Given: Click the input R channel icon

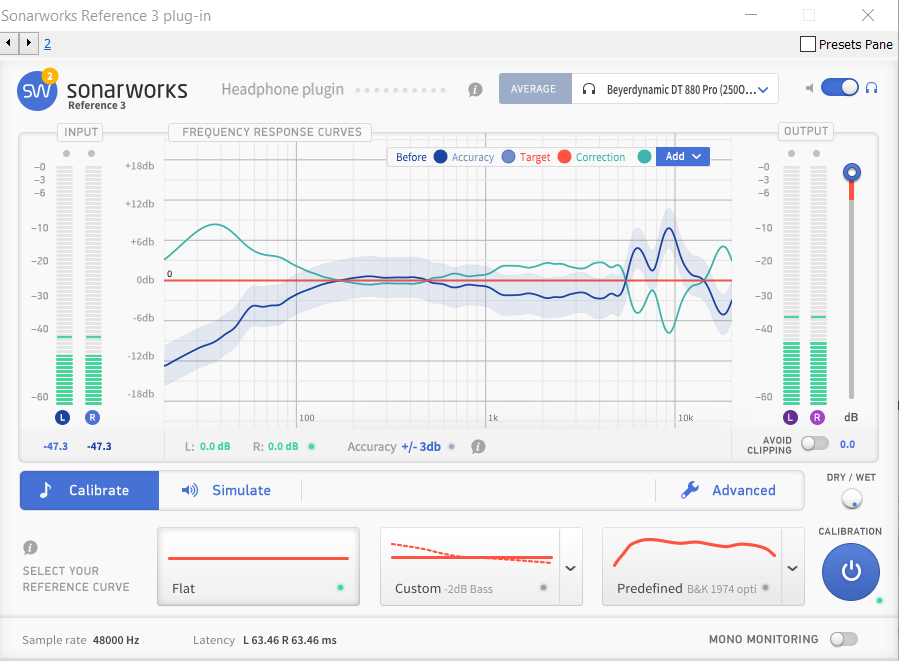Looking at the screenshot, I should pos(92,417).
